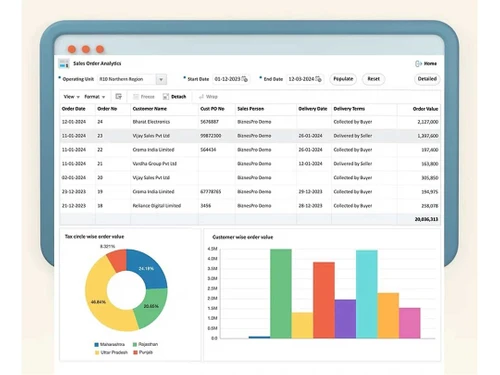This screenshot has width=500, height=375.
Task: Click the blue 24.18% donut segment
Action: coord(148,270)
